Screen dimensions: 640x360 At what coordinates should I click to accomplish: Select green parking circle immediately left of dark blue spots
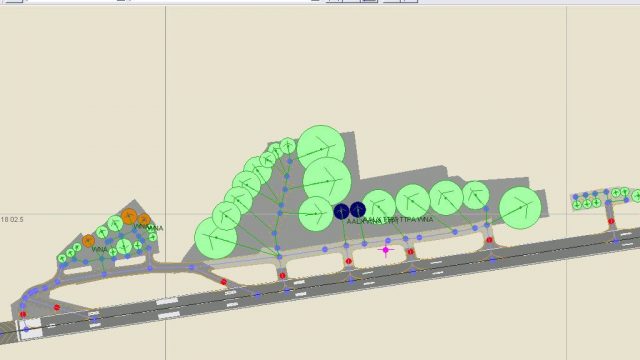(x=316, y=214)
